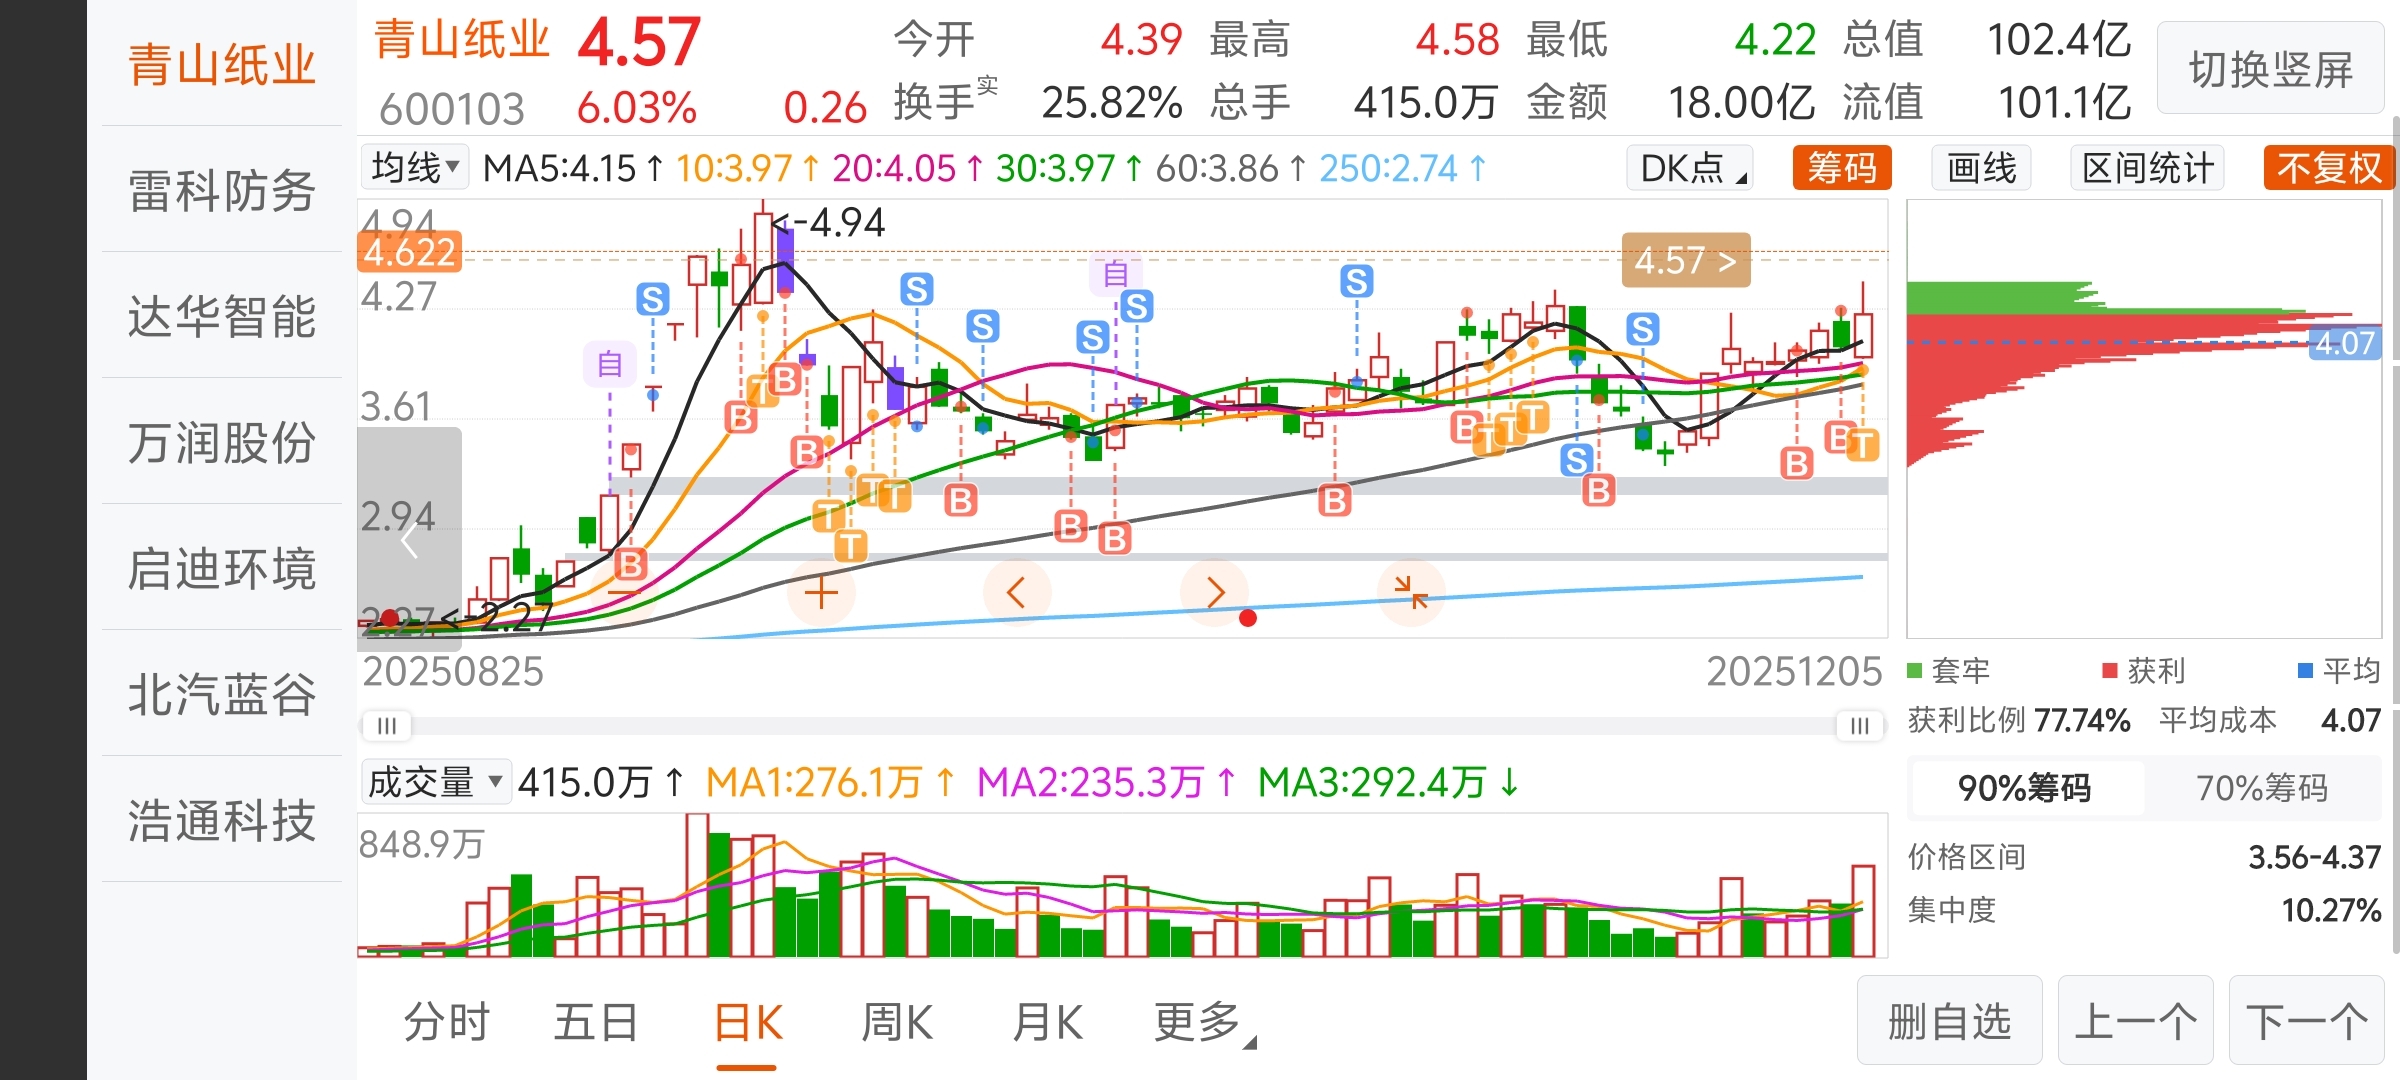2400x1080 pixels.
Task: Click the right handle of date range slider
Action: coord(1859,726)
